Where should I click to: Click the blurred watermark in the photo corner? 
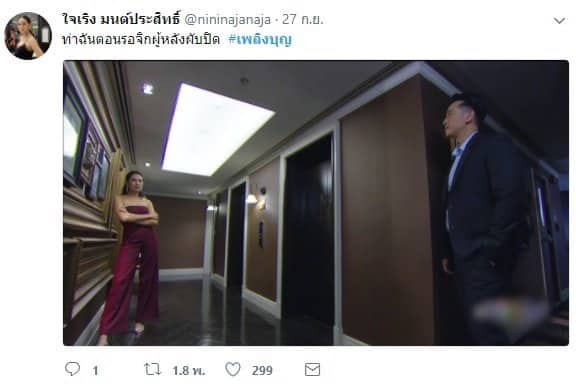click(x=510, y=312)
